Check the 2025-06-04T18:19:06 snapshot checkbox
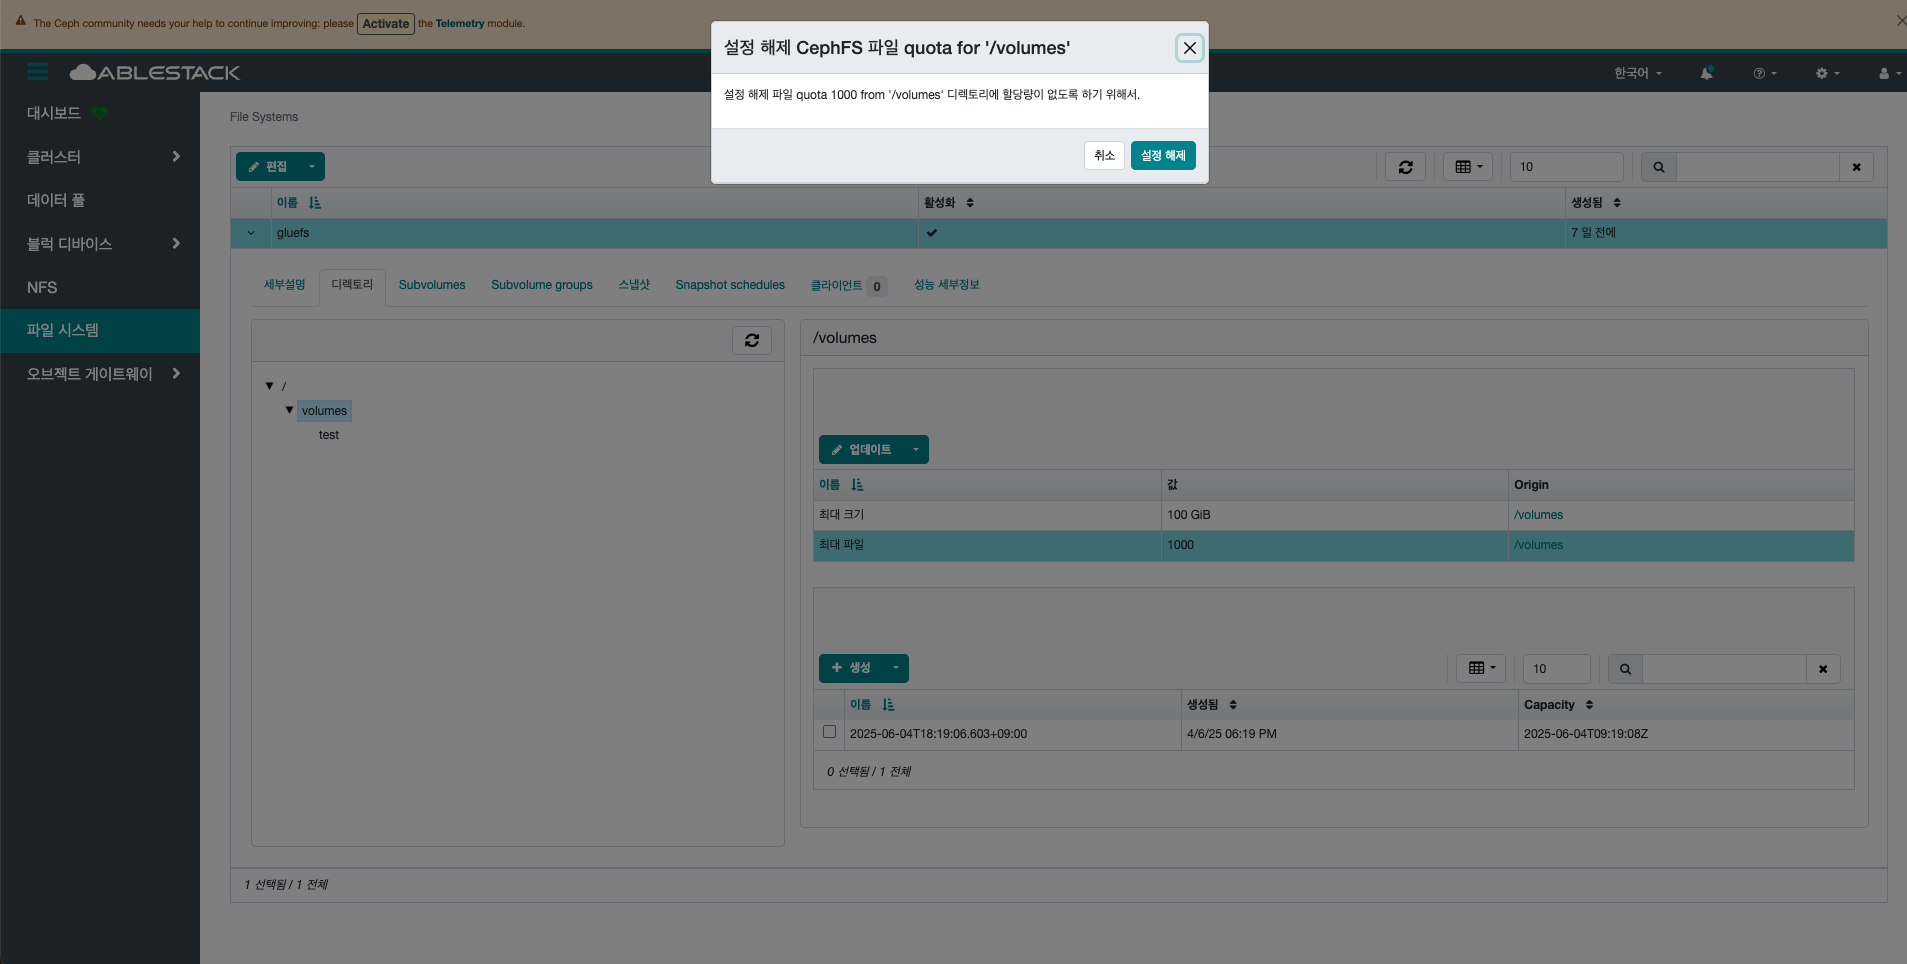The width and height of the screenshot is (1907, 964). tap(829, 732)
